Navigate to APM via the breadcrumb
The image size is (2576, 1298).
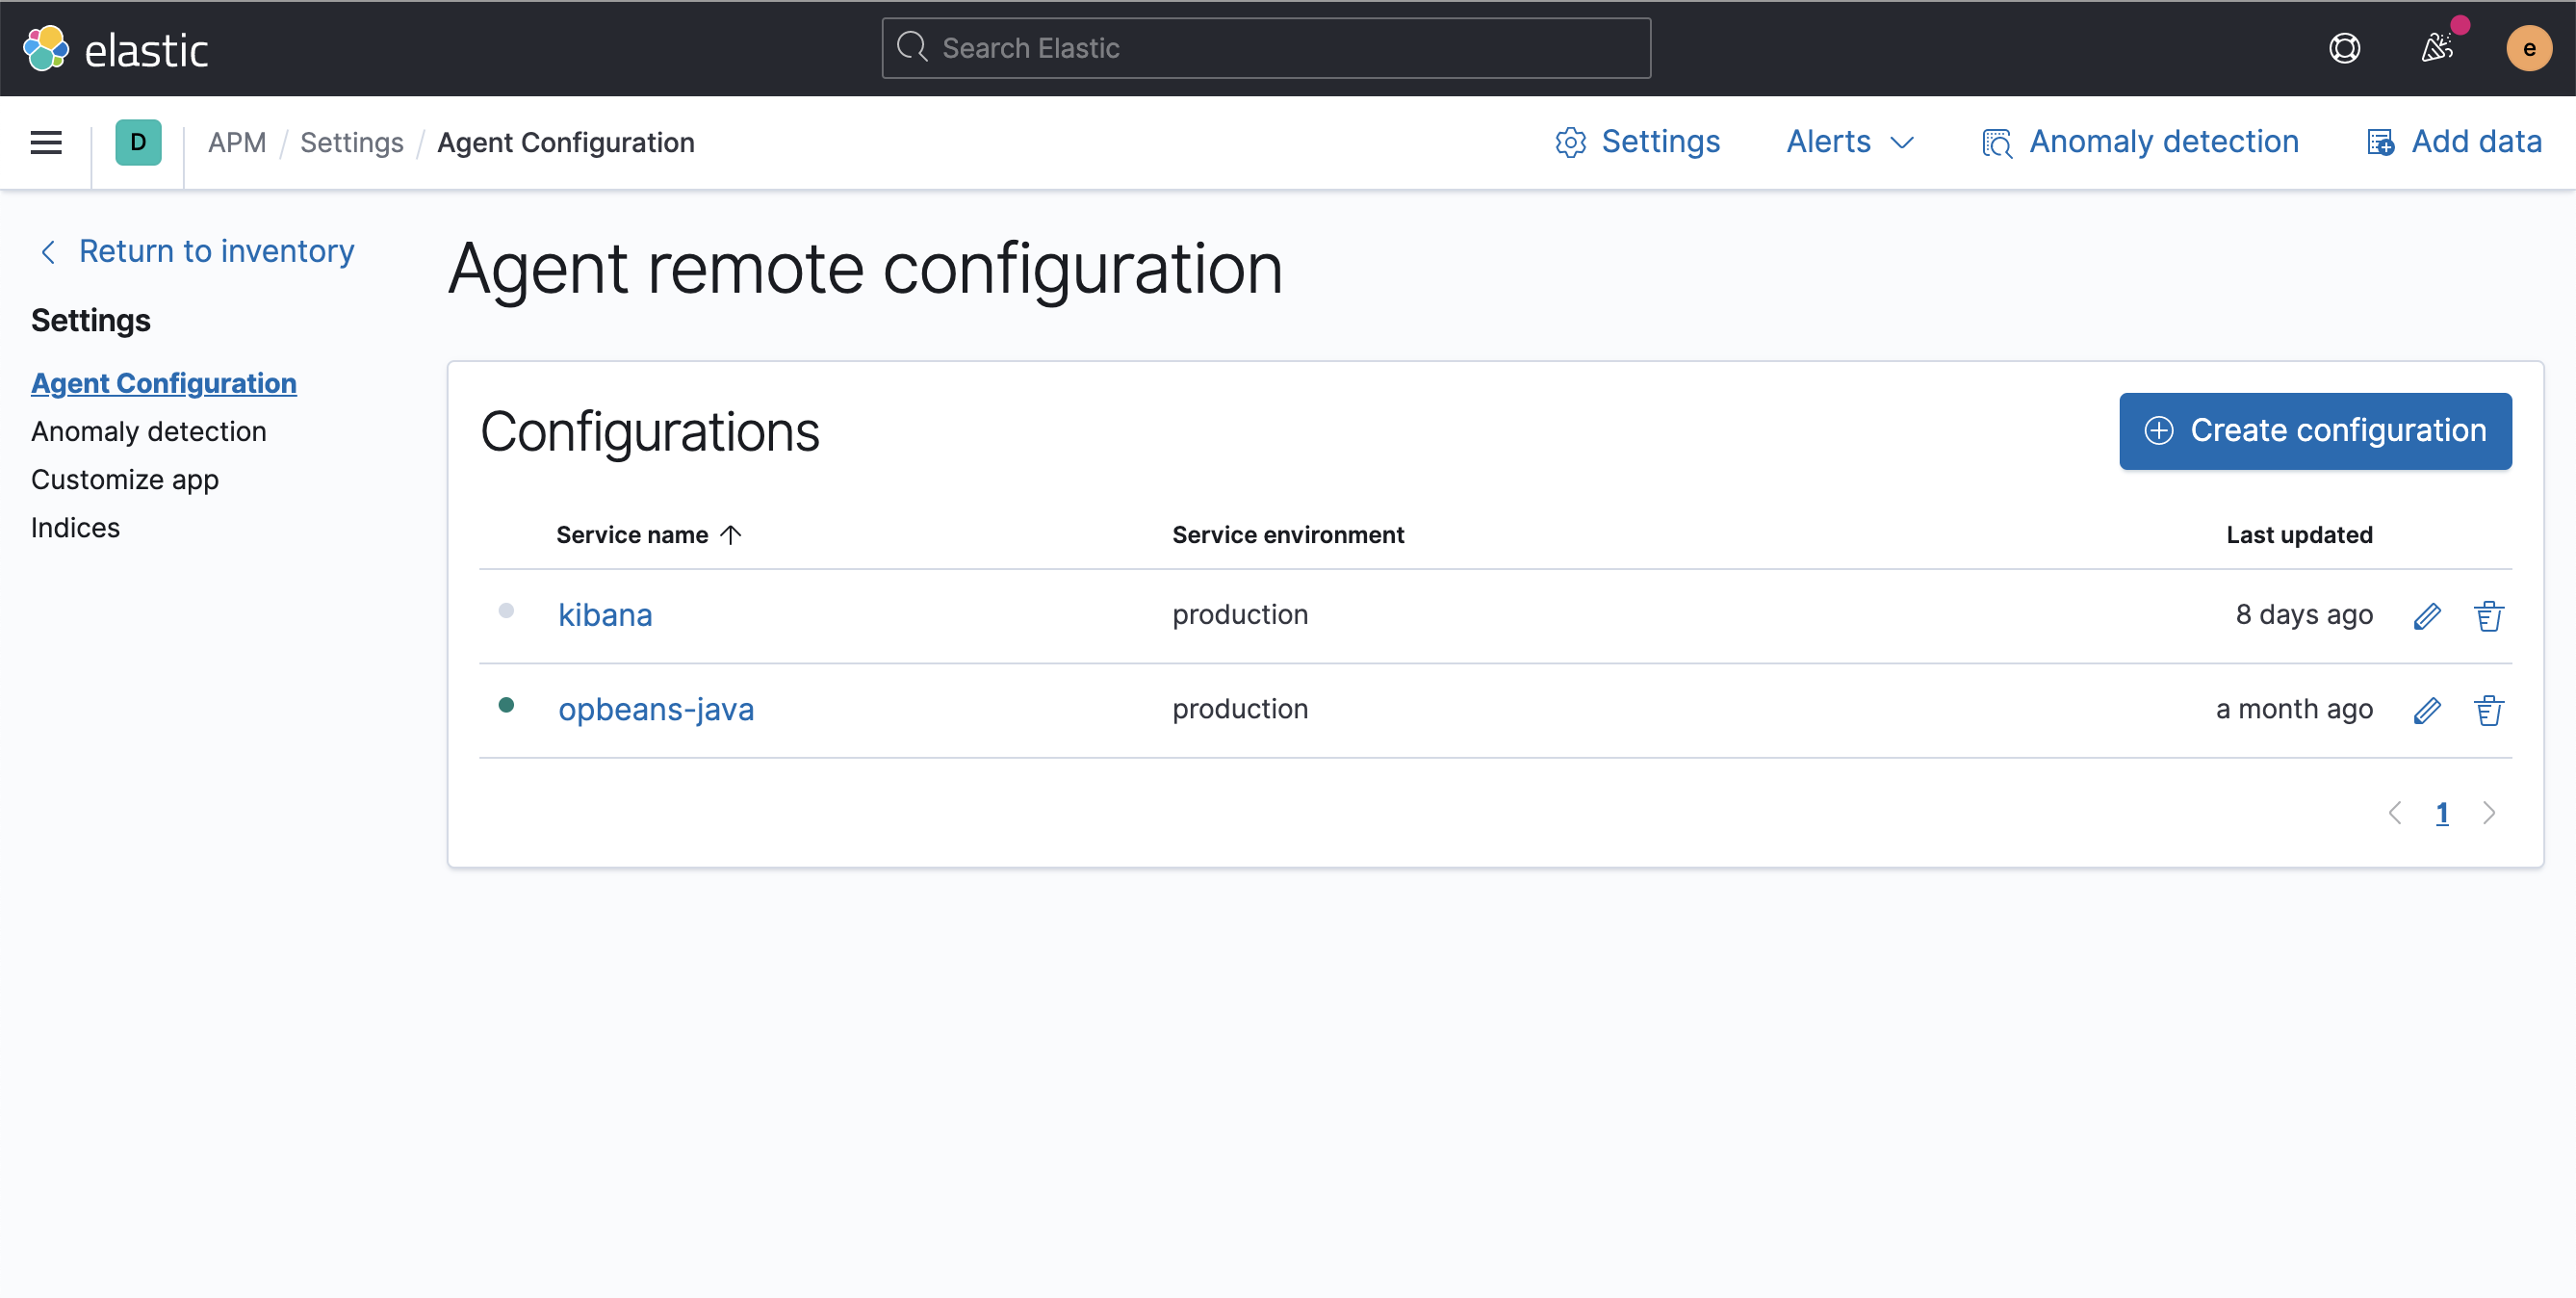point(237,142)
